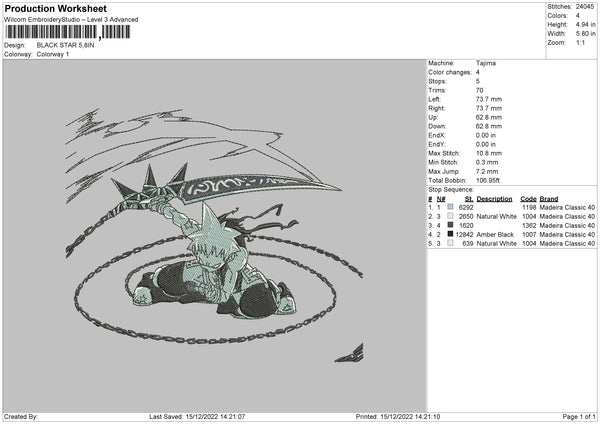This screenshot has height=424, width=600.
Task: Click the Zoom value 1:1
Action: pos(580,42)
